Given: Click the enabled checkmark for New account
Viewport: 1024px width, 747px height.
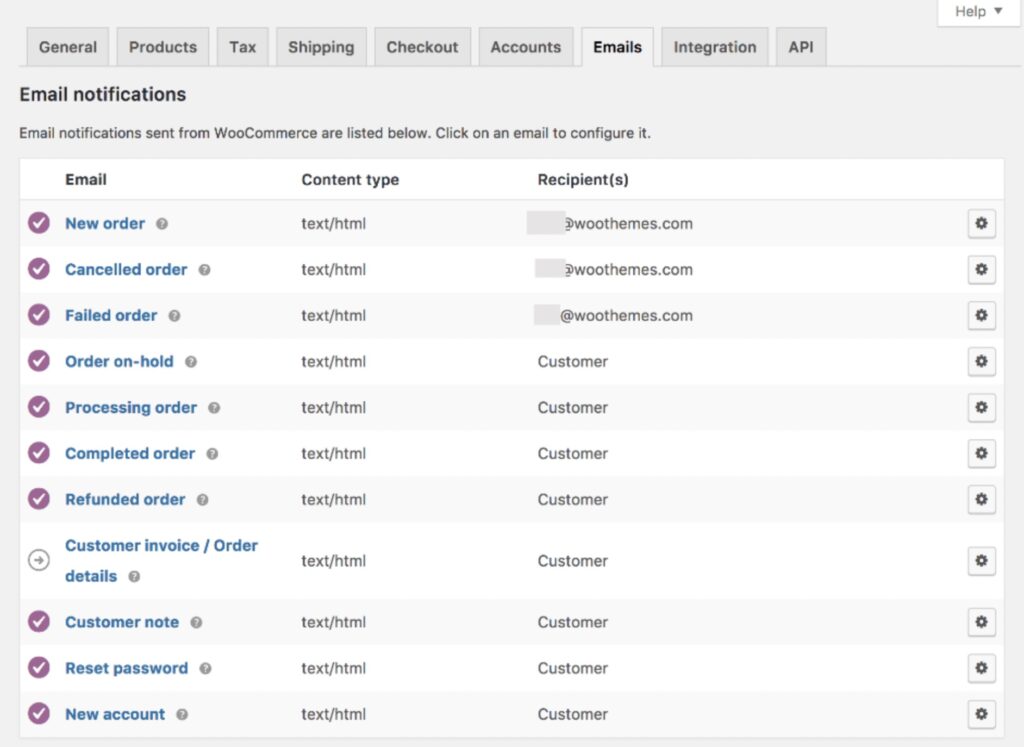Looking at the screenshot, I should click(38, 714).
